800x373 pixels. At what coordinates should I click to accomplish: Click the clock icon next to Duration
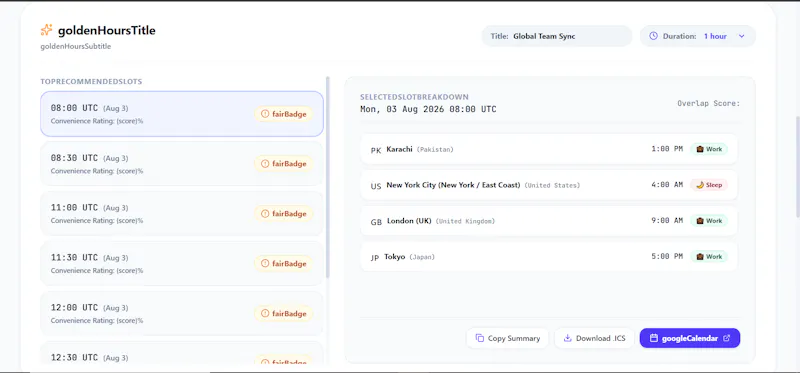pyautogui.click(x=653, y=36)
